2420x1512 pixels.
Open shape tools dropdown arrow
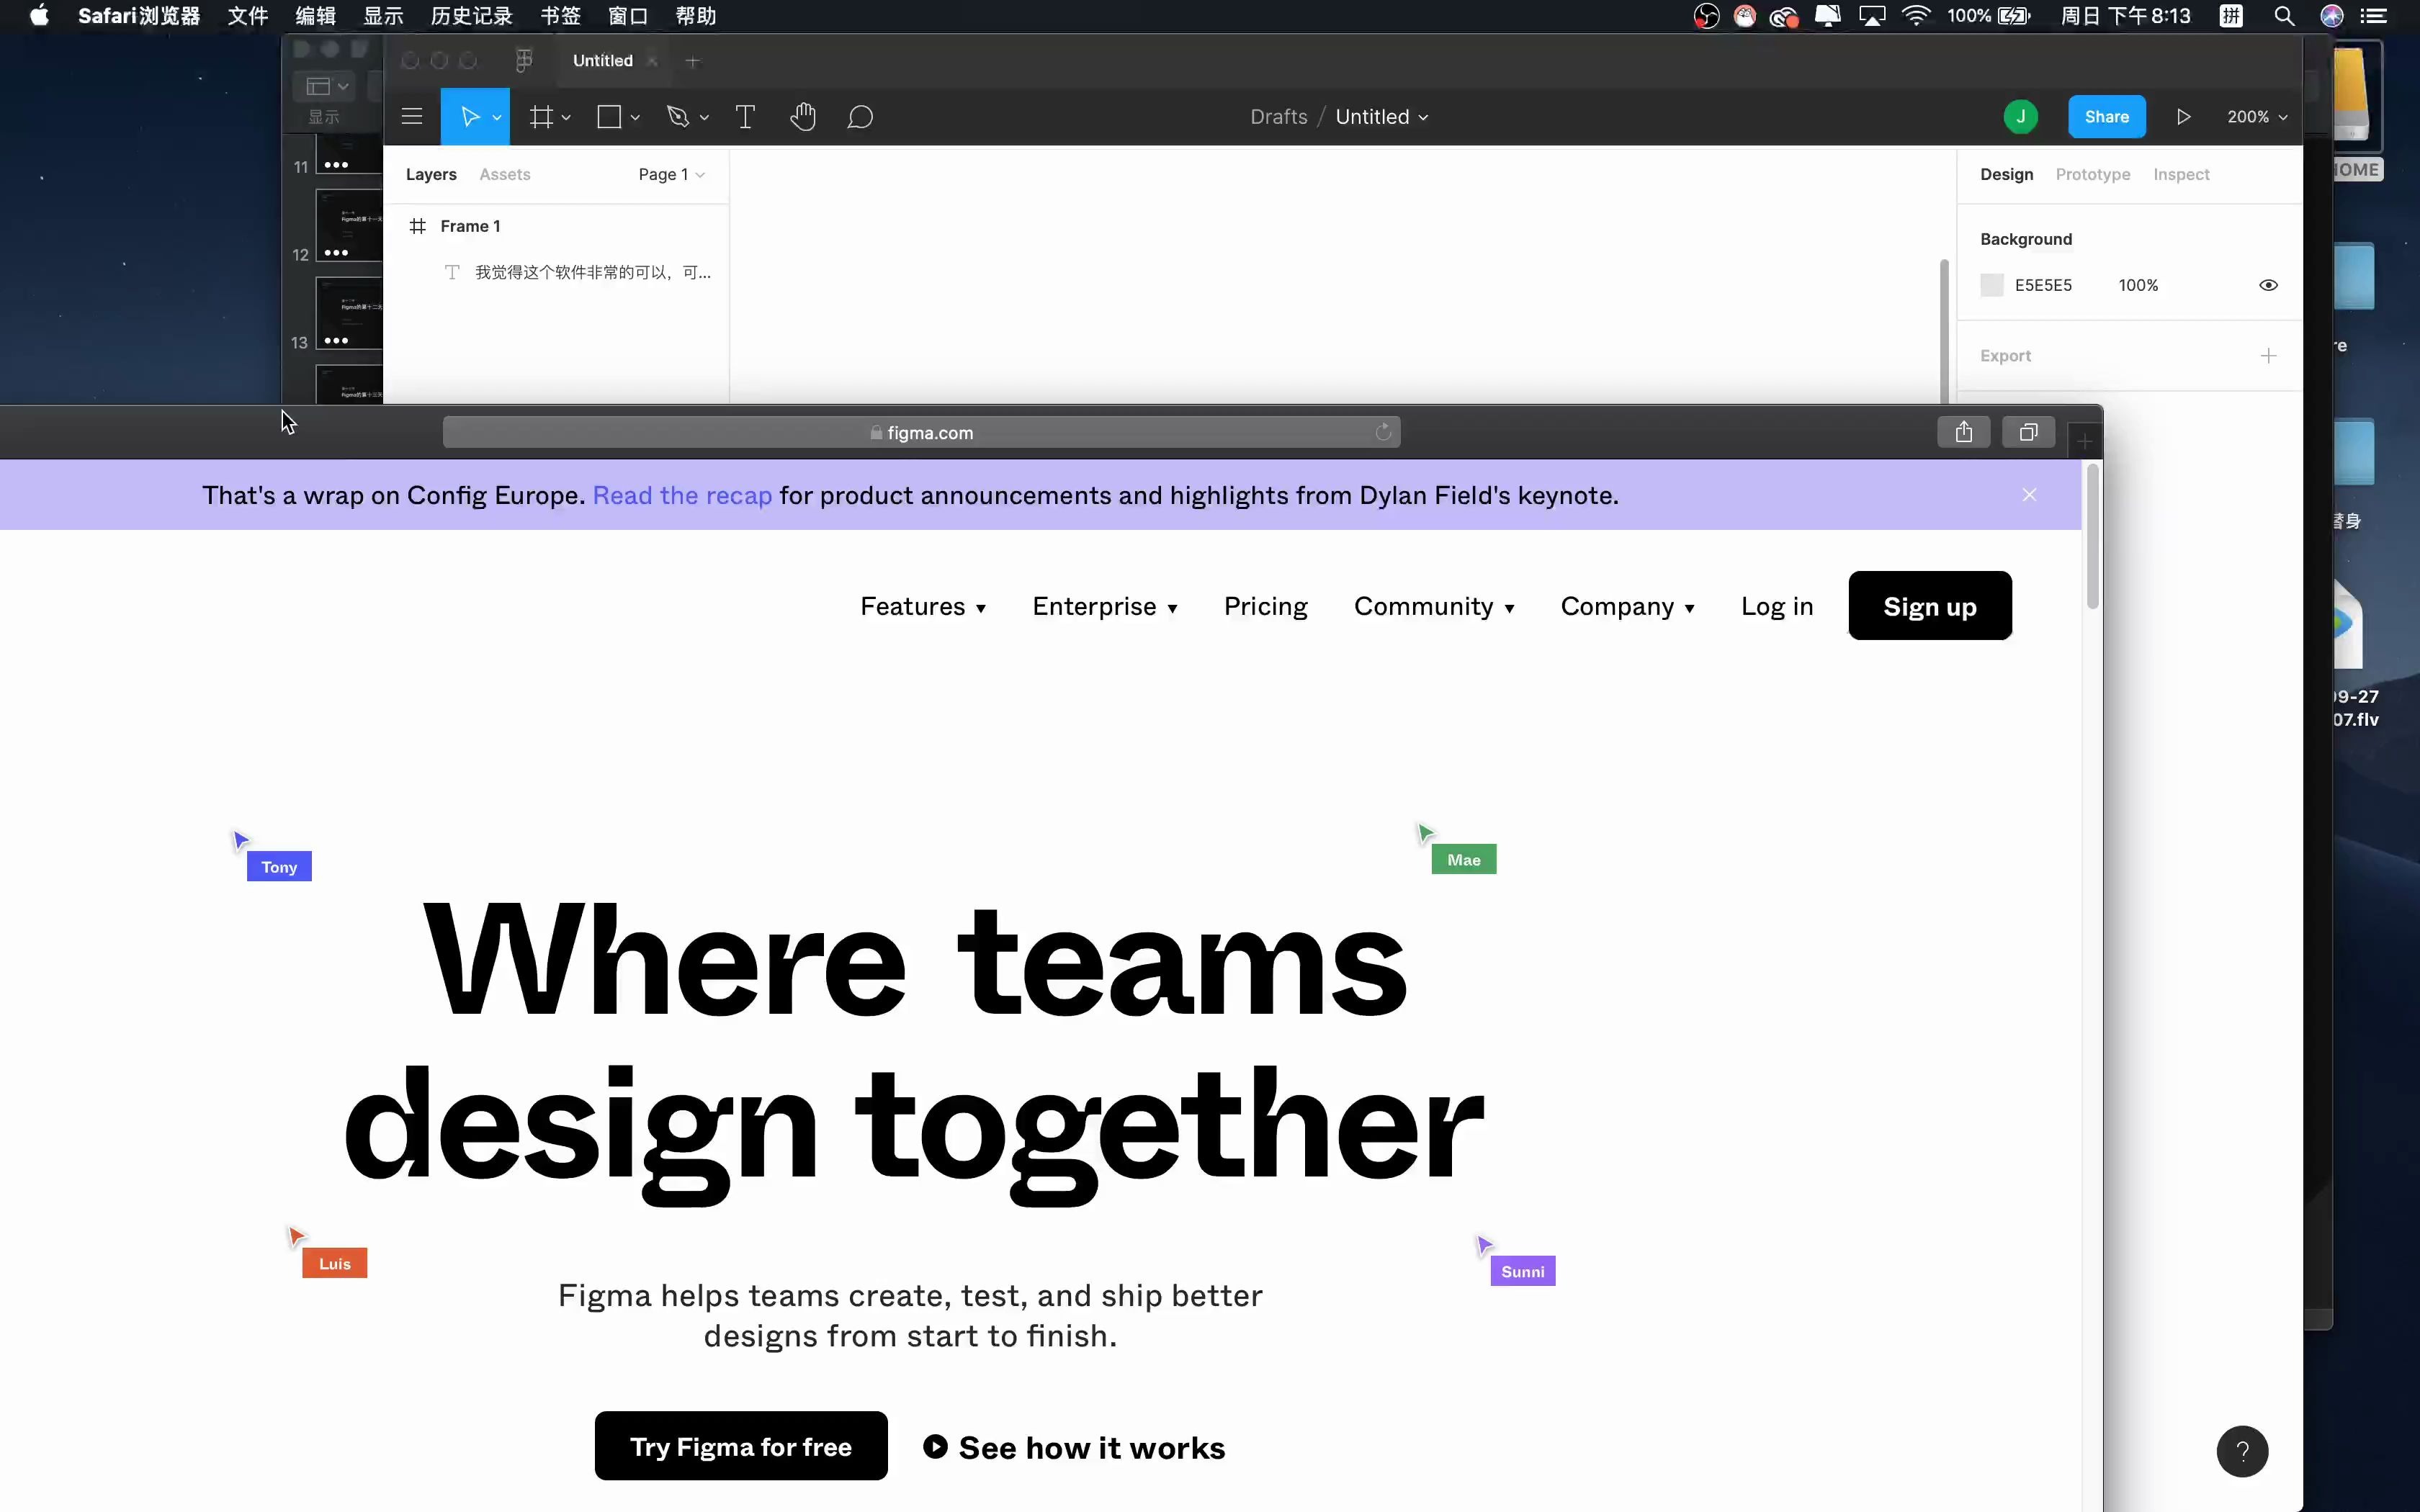(x=635, y=118)
